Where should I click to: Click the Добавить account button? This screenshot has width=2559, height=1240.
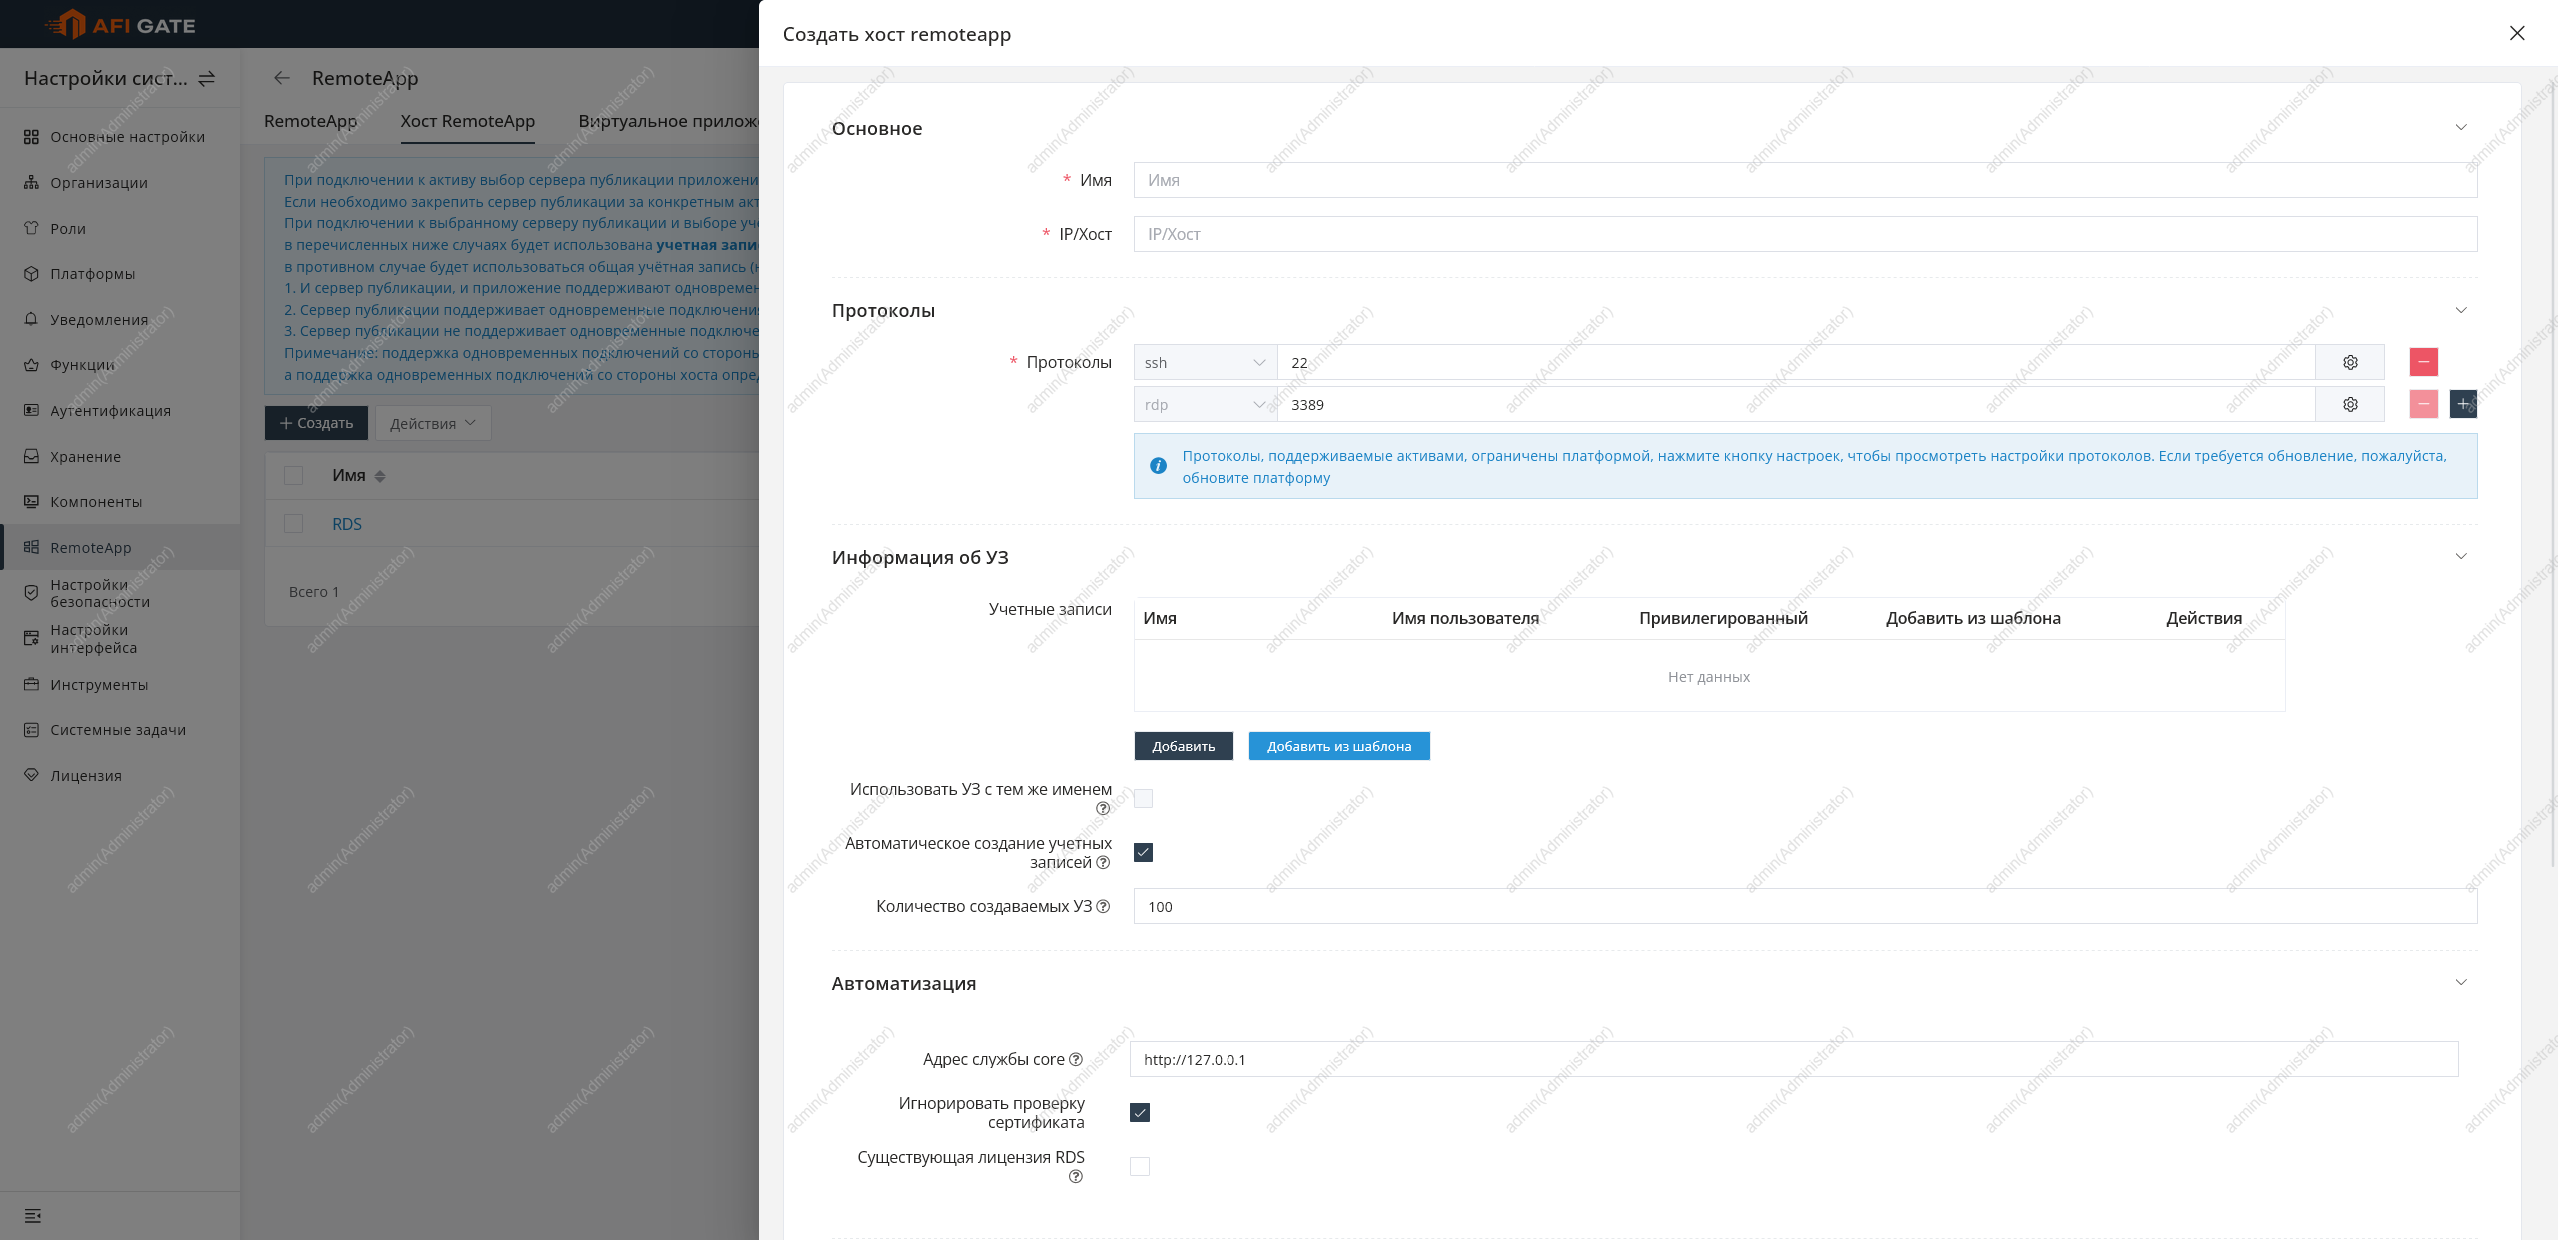tap(1184, 746)
